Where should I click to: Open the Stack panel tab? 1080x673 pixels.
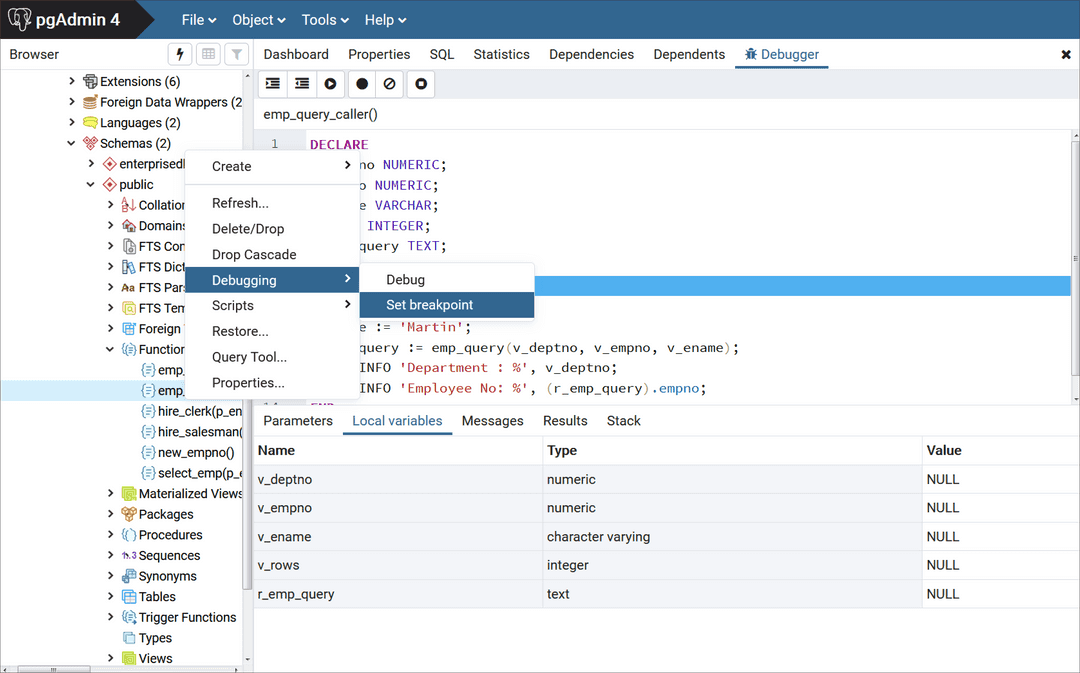(x=623, y=421)
